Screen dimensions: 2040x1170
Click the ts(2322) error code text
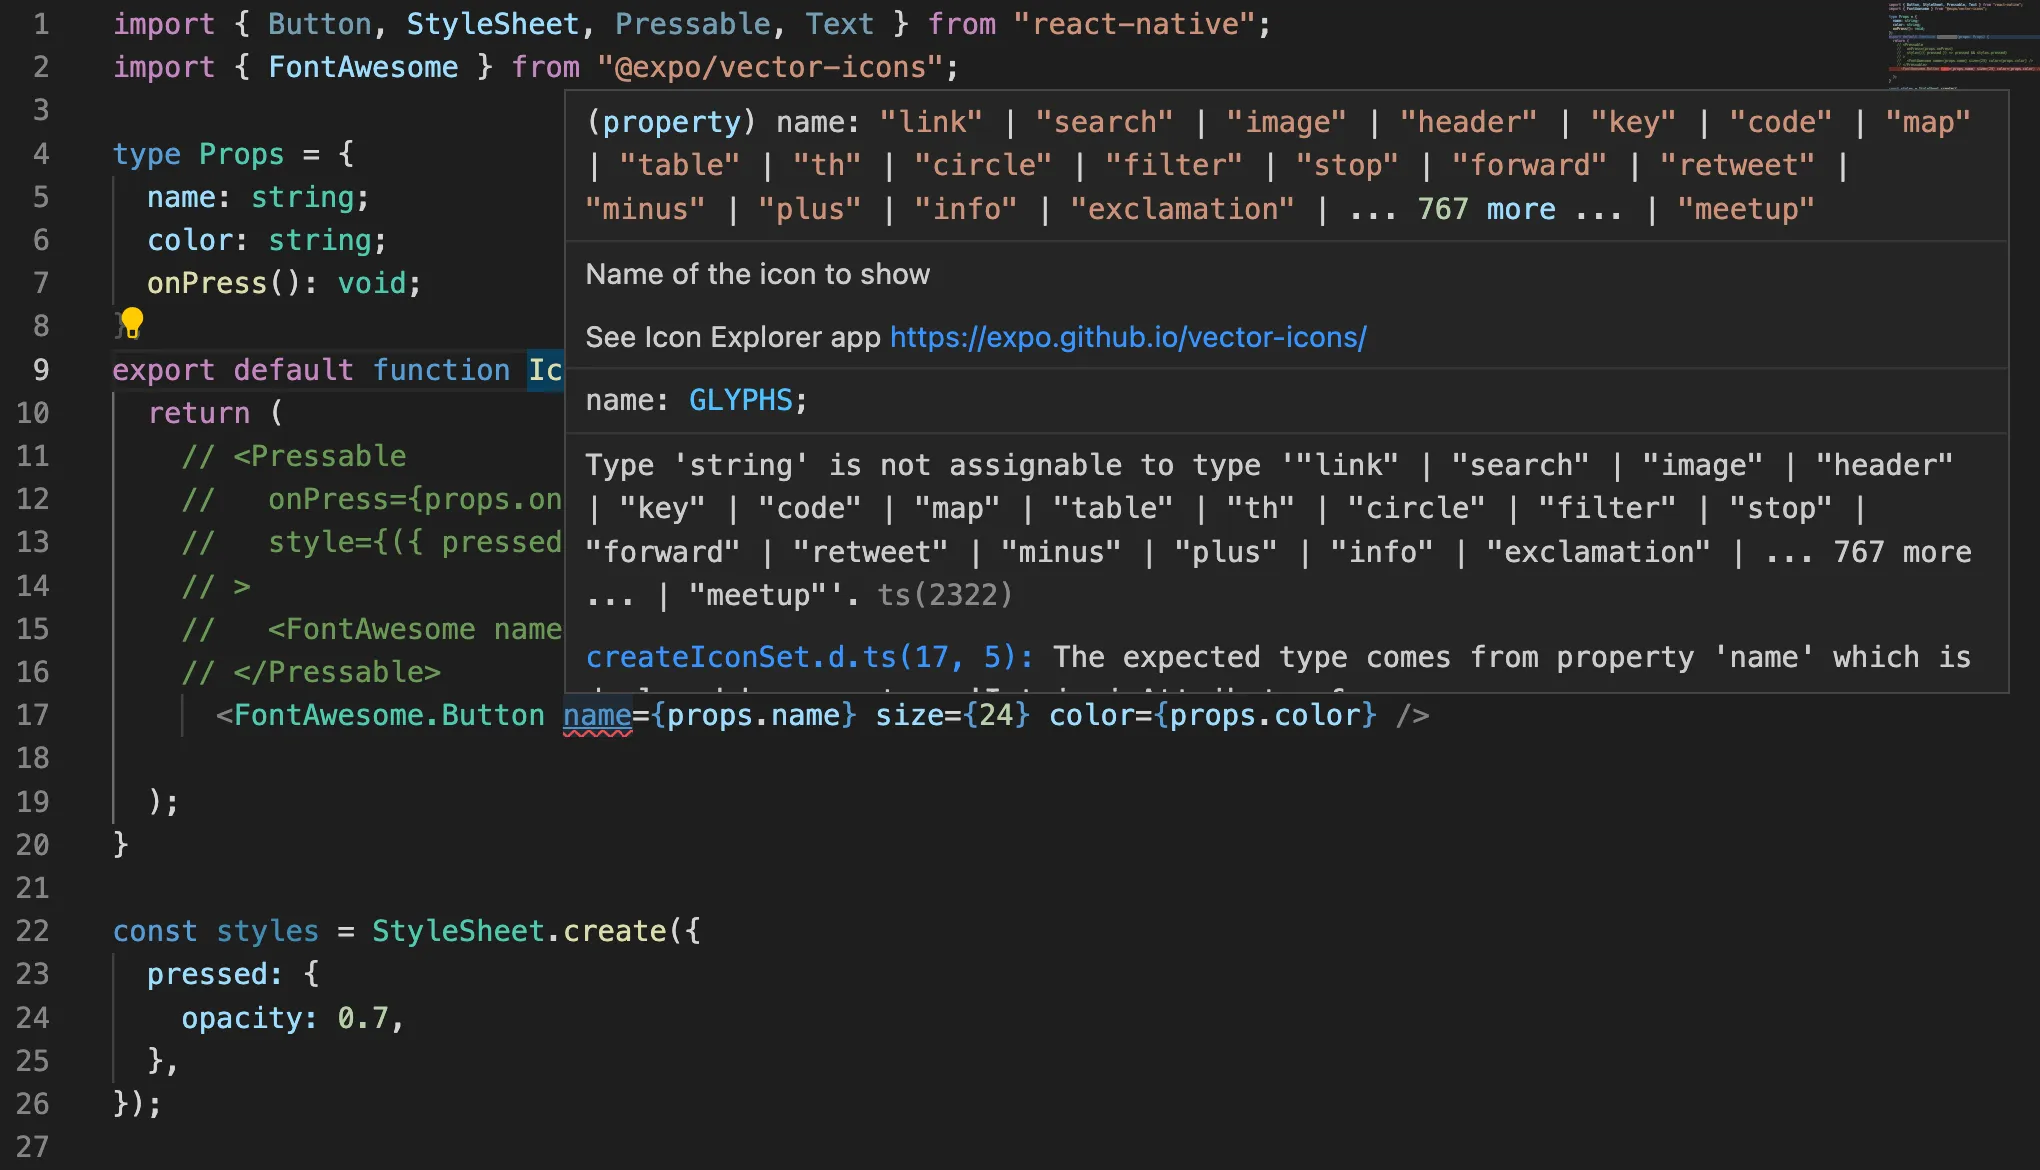(x=944, y=595)
